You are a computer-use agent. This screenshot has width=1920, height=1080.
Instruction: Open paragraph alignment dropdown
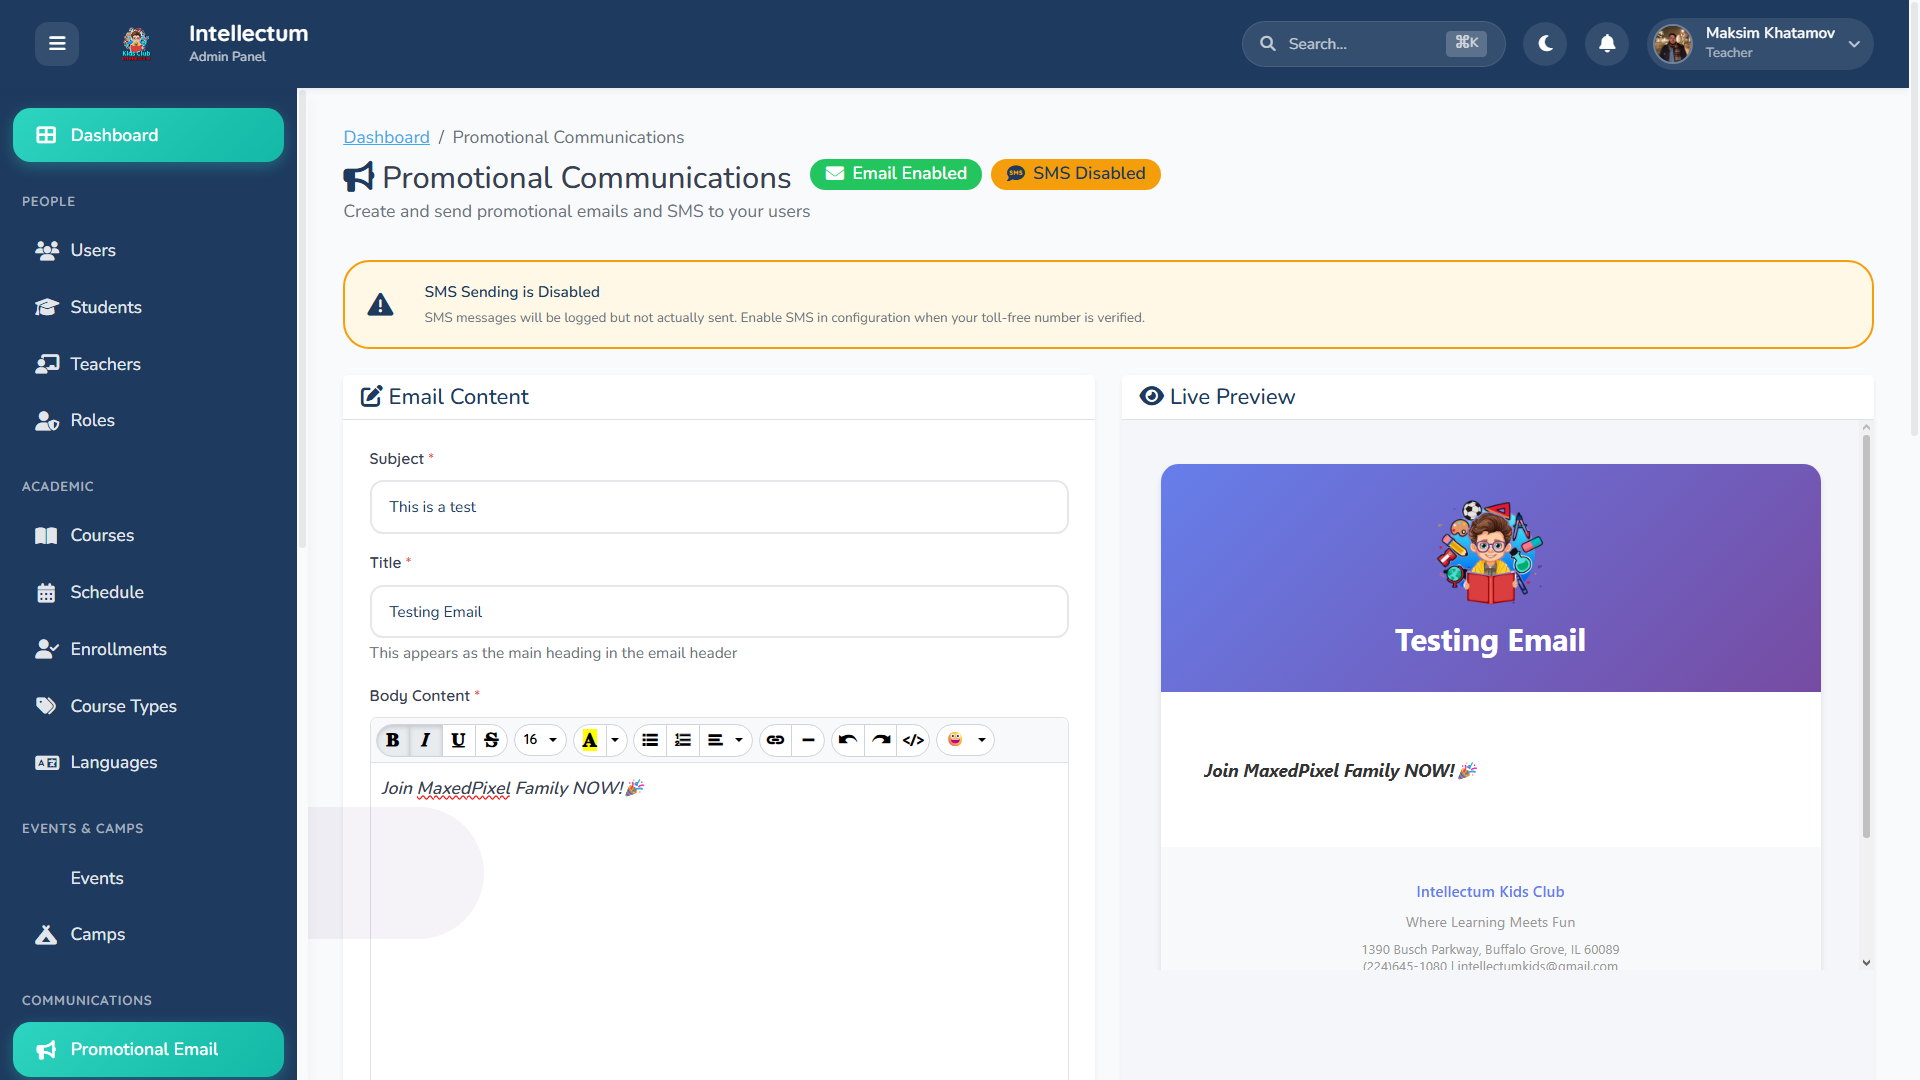pyautogui.click(x=725, y=740)
